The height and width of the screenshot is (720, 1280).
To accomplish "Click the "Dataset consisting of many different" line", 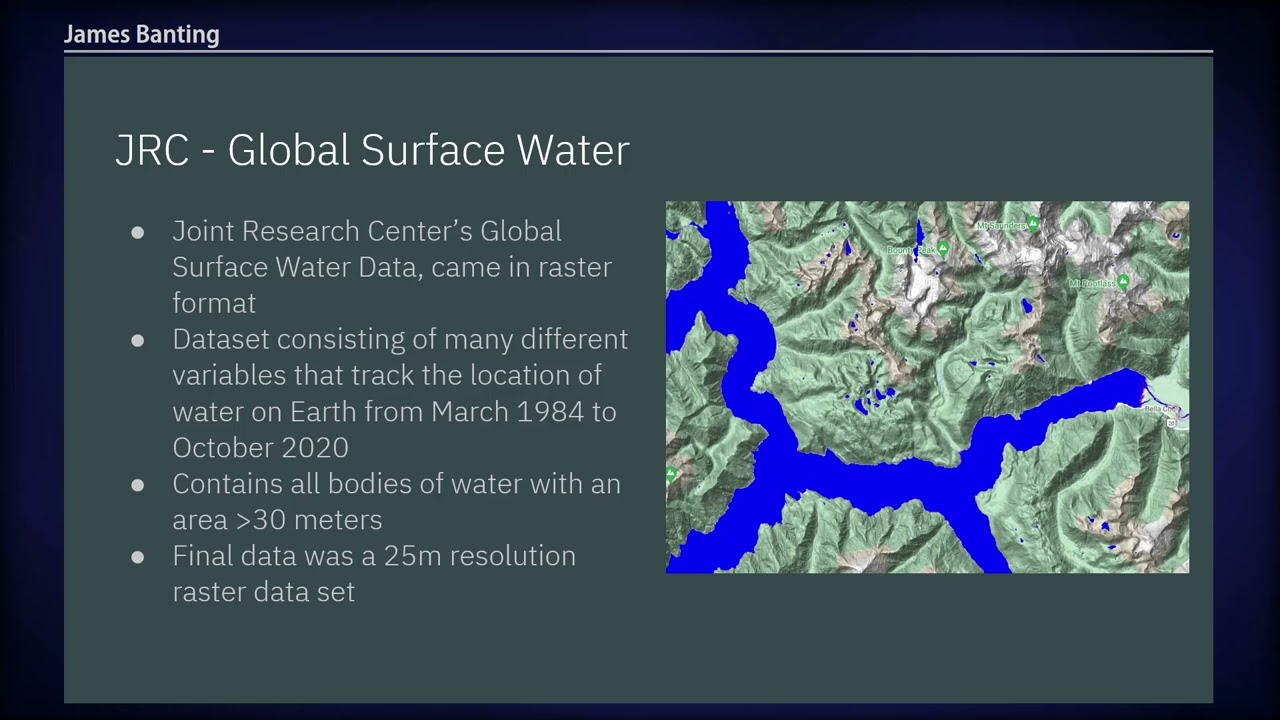I will 400,340.
